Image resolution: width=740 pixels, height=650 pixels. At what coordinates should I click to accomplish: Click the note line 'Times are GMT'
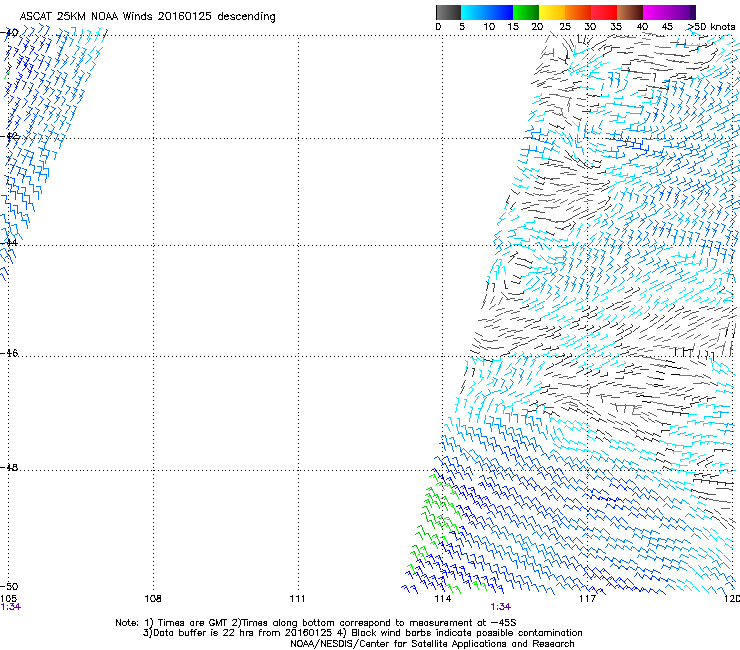pos(315,623)
